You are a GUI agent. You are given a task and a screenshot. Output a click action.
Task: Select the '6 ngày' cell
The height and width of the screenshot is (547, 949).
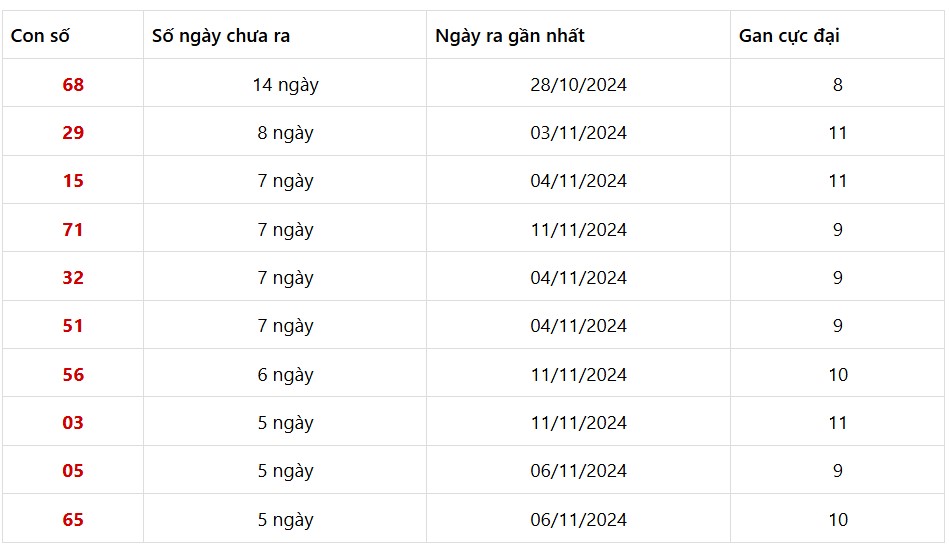coord(285,375)
